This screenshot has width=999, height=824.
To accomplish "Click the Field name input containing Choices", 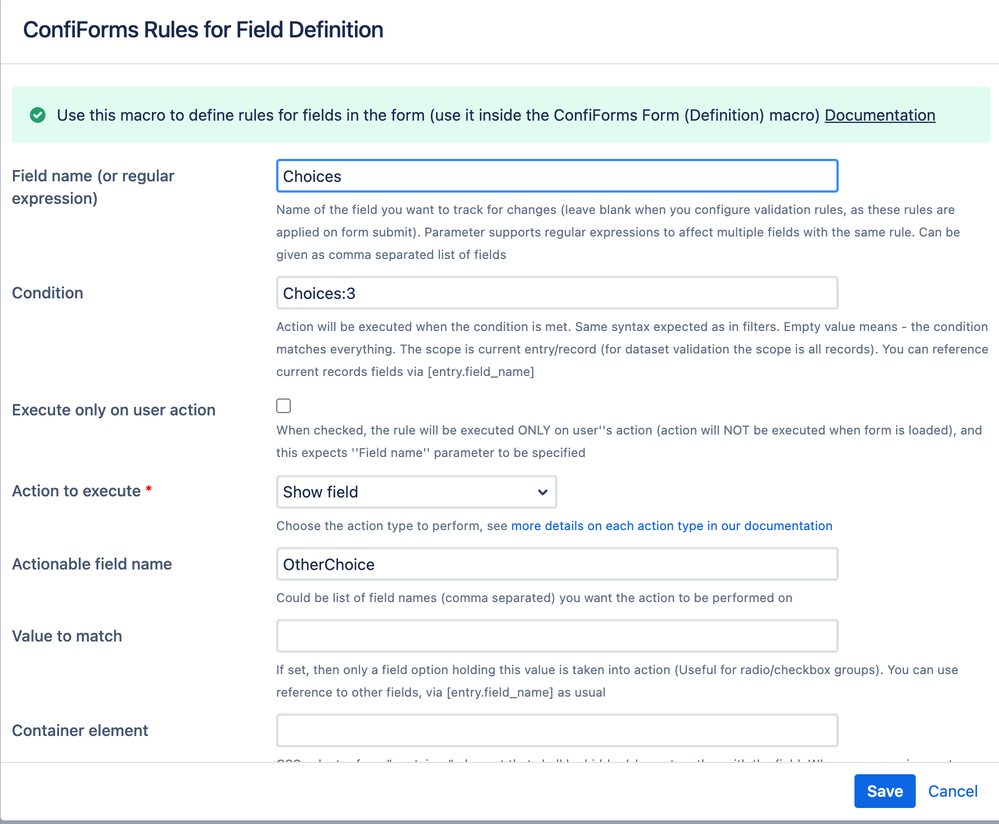I will [557, 176].
